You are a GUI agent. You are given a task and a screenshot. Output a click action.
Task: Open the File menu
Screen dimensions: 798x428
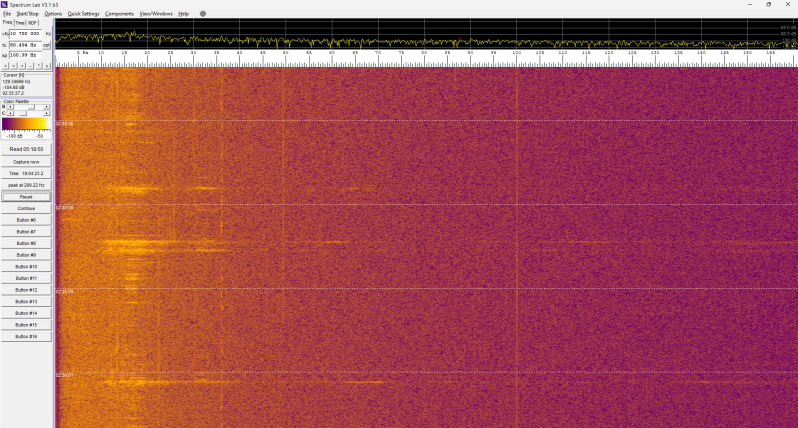pos(7,14)
